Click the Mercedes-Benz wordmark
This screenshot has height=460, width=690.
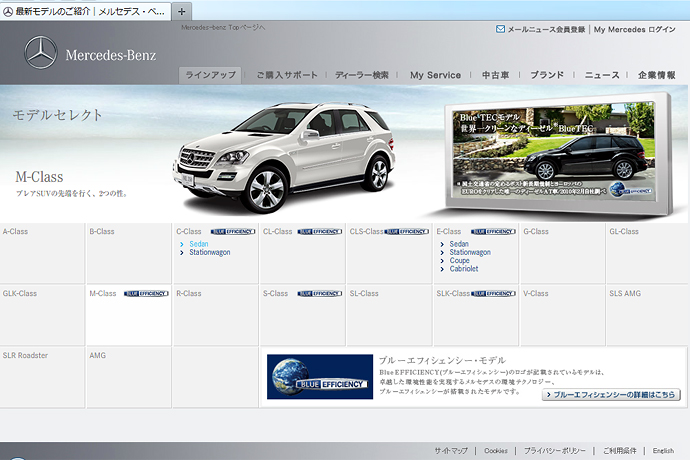(x=110, y=55)
